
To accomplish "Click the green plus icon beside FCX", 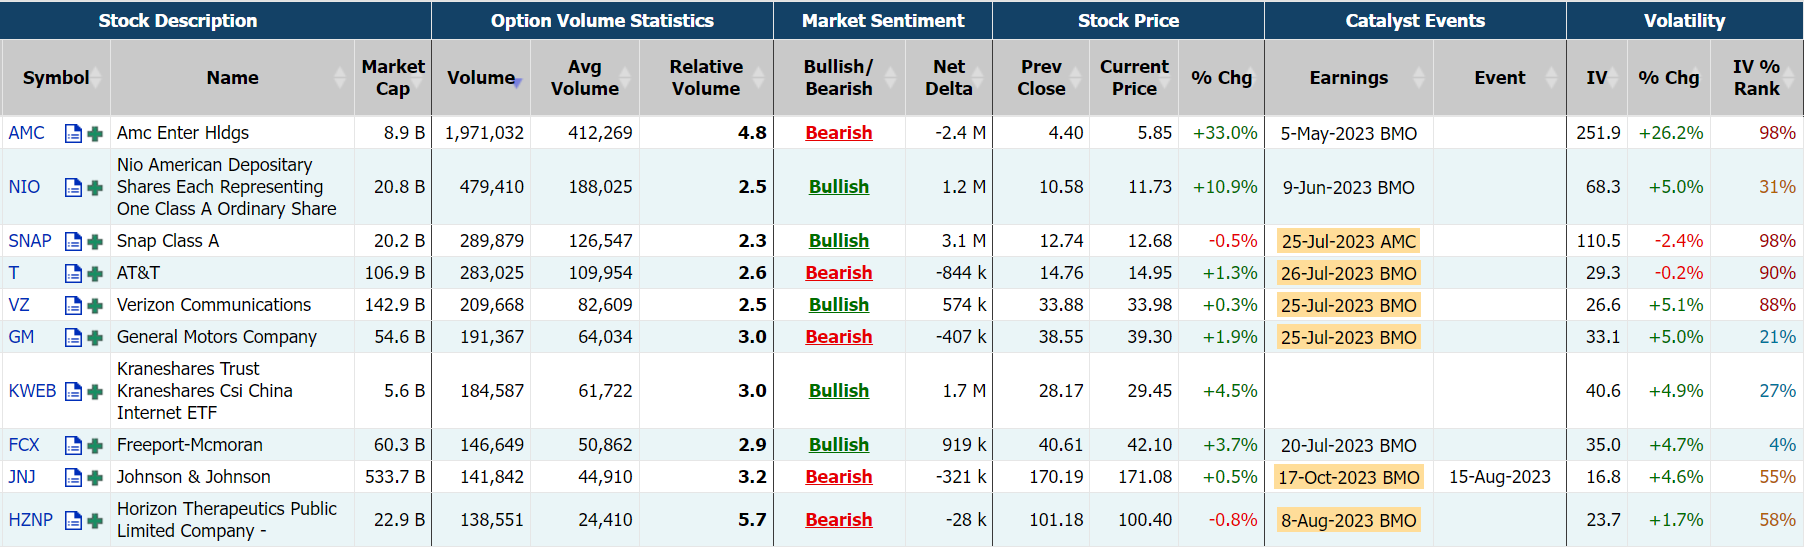I will 95,445.
